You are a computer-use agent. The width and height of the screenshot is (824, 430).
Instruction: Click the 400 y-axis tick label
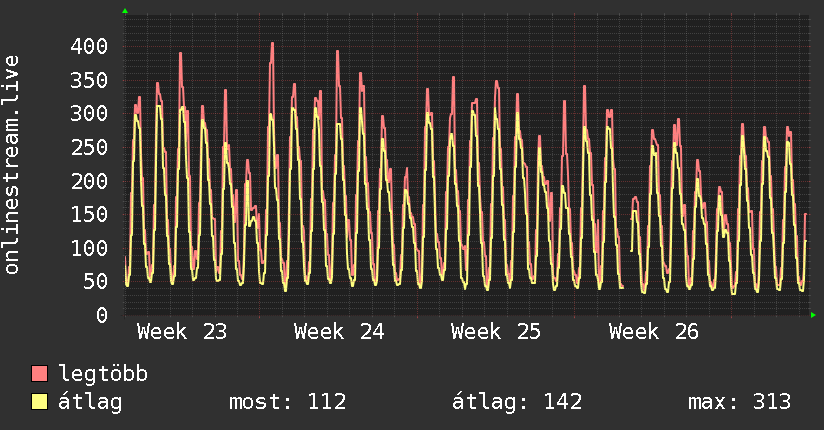[x=89, y=46]
